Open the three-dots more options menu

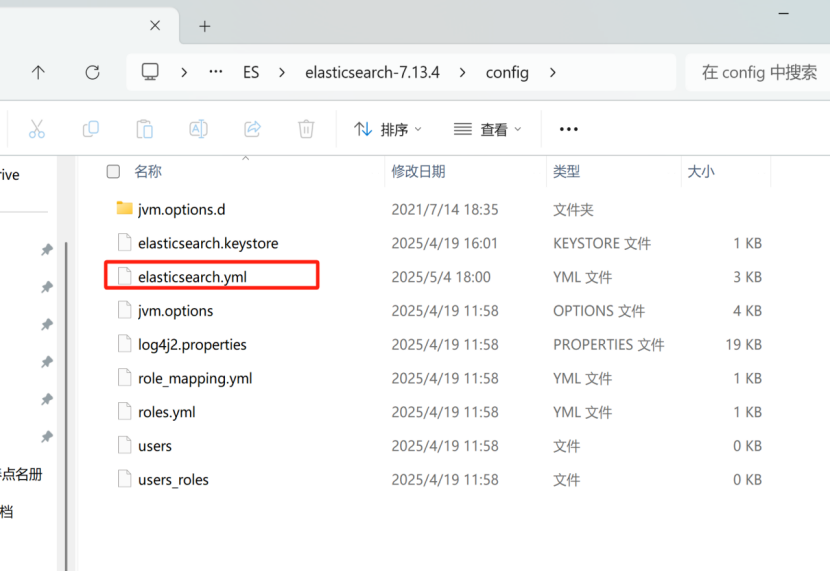569,129
